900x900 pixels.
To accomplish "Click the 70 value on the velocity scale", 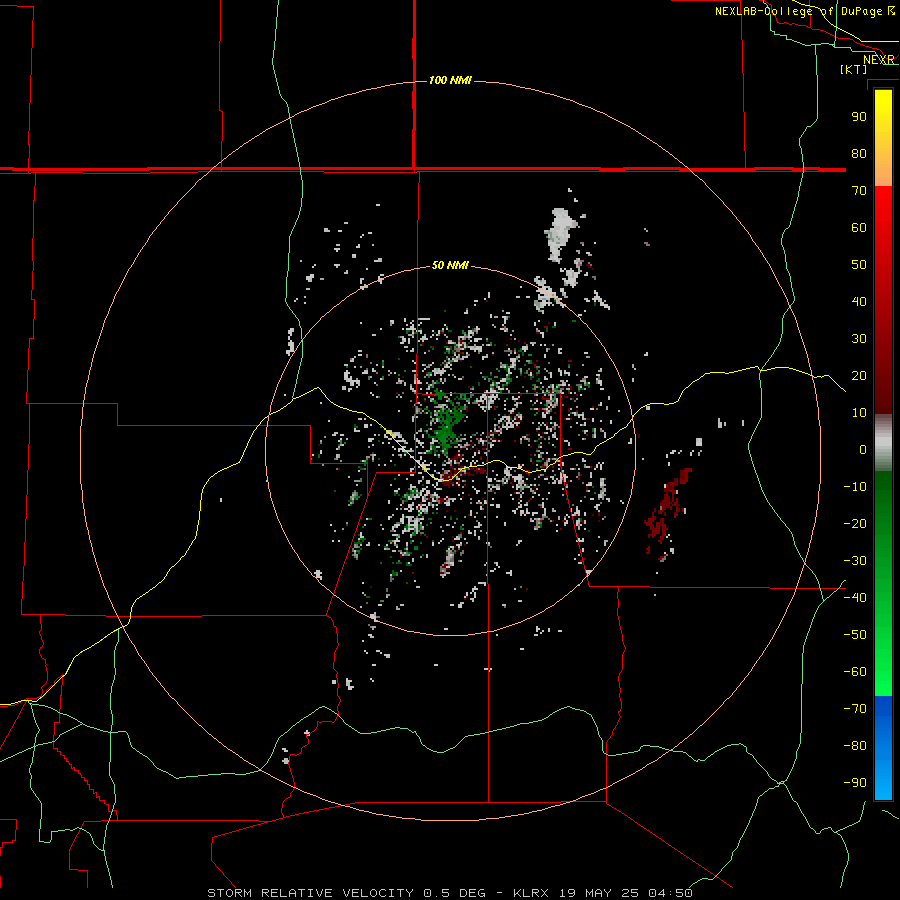I will pos(859,191).
